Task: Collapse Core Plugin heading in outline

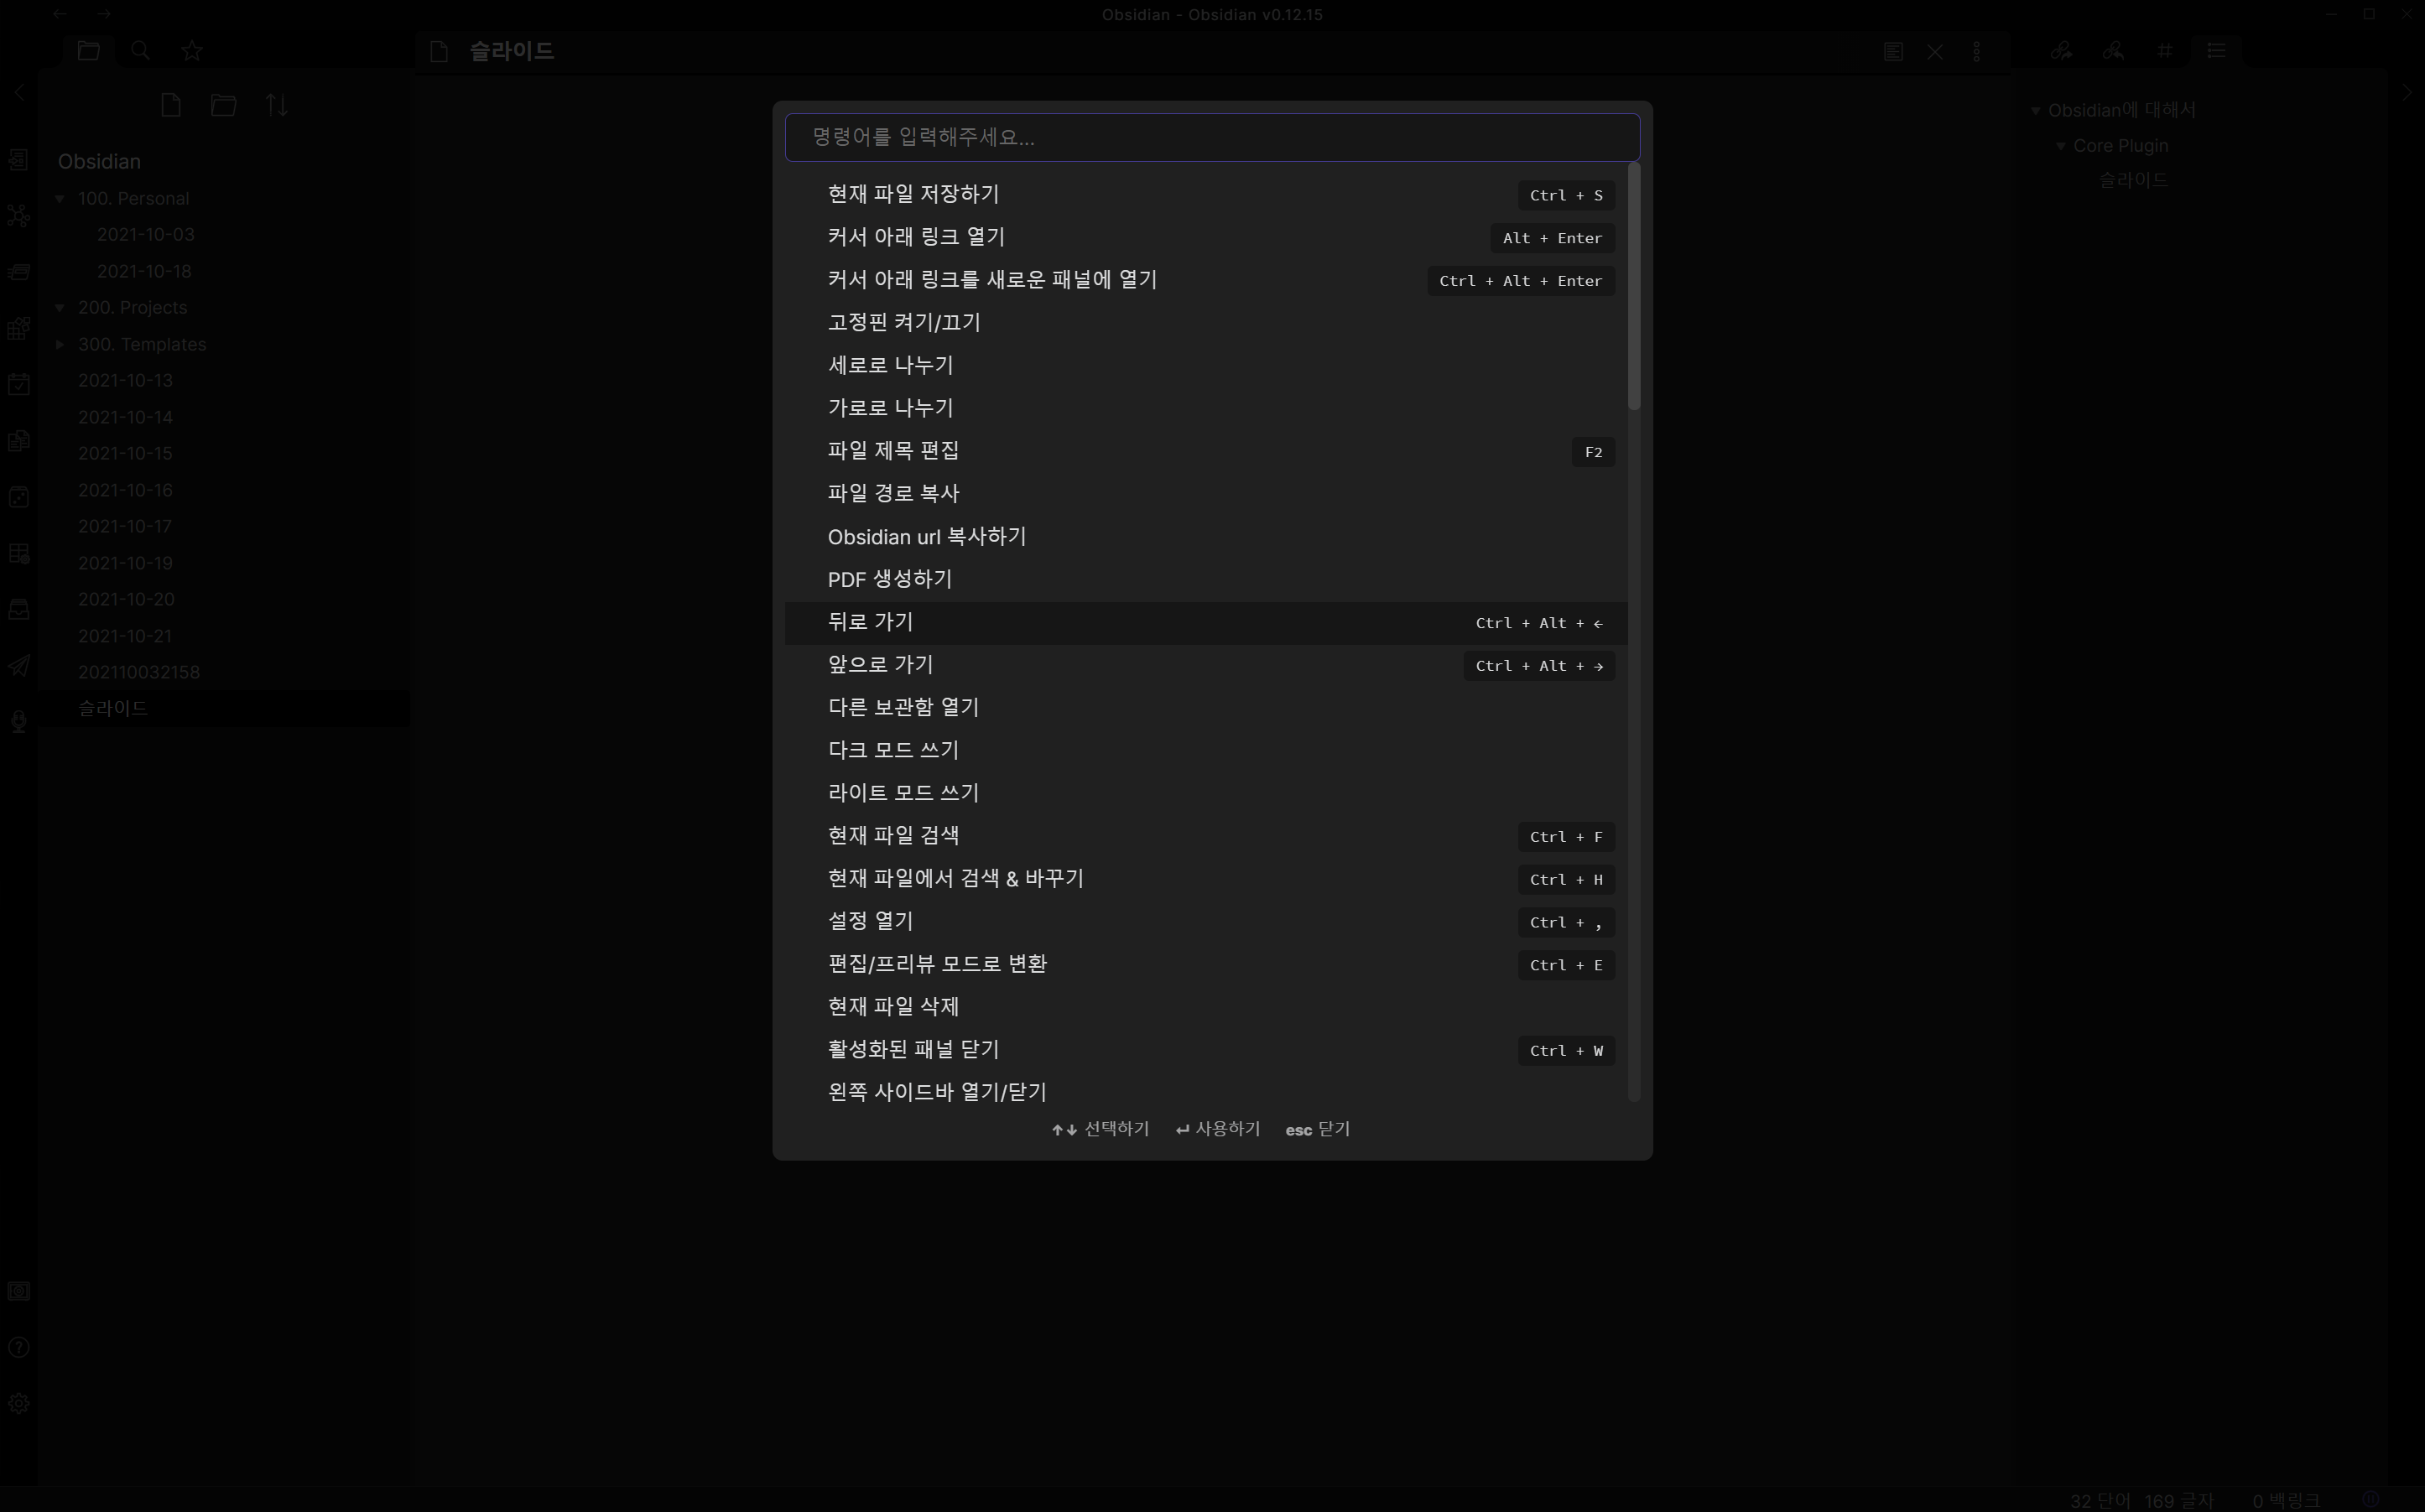Action: [x=2060, y=146]
